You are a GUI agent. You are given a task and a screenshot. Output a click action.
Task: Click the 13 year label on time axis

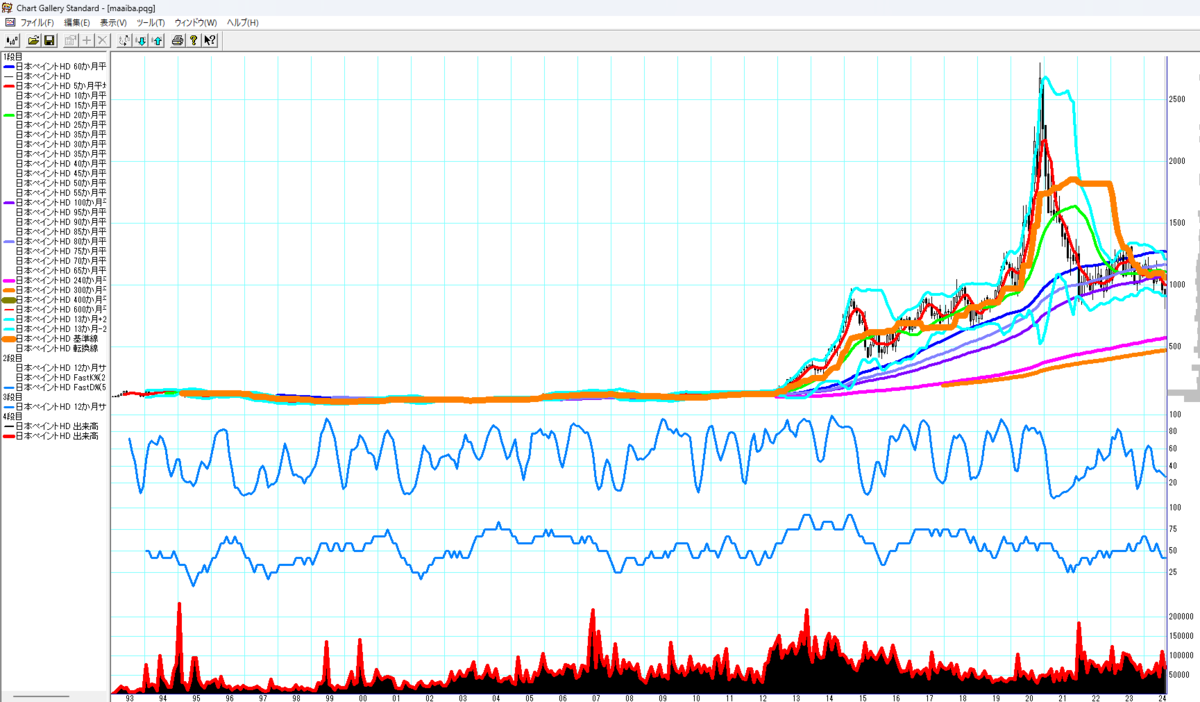[796, 697]
